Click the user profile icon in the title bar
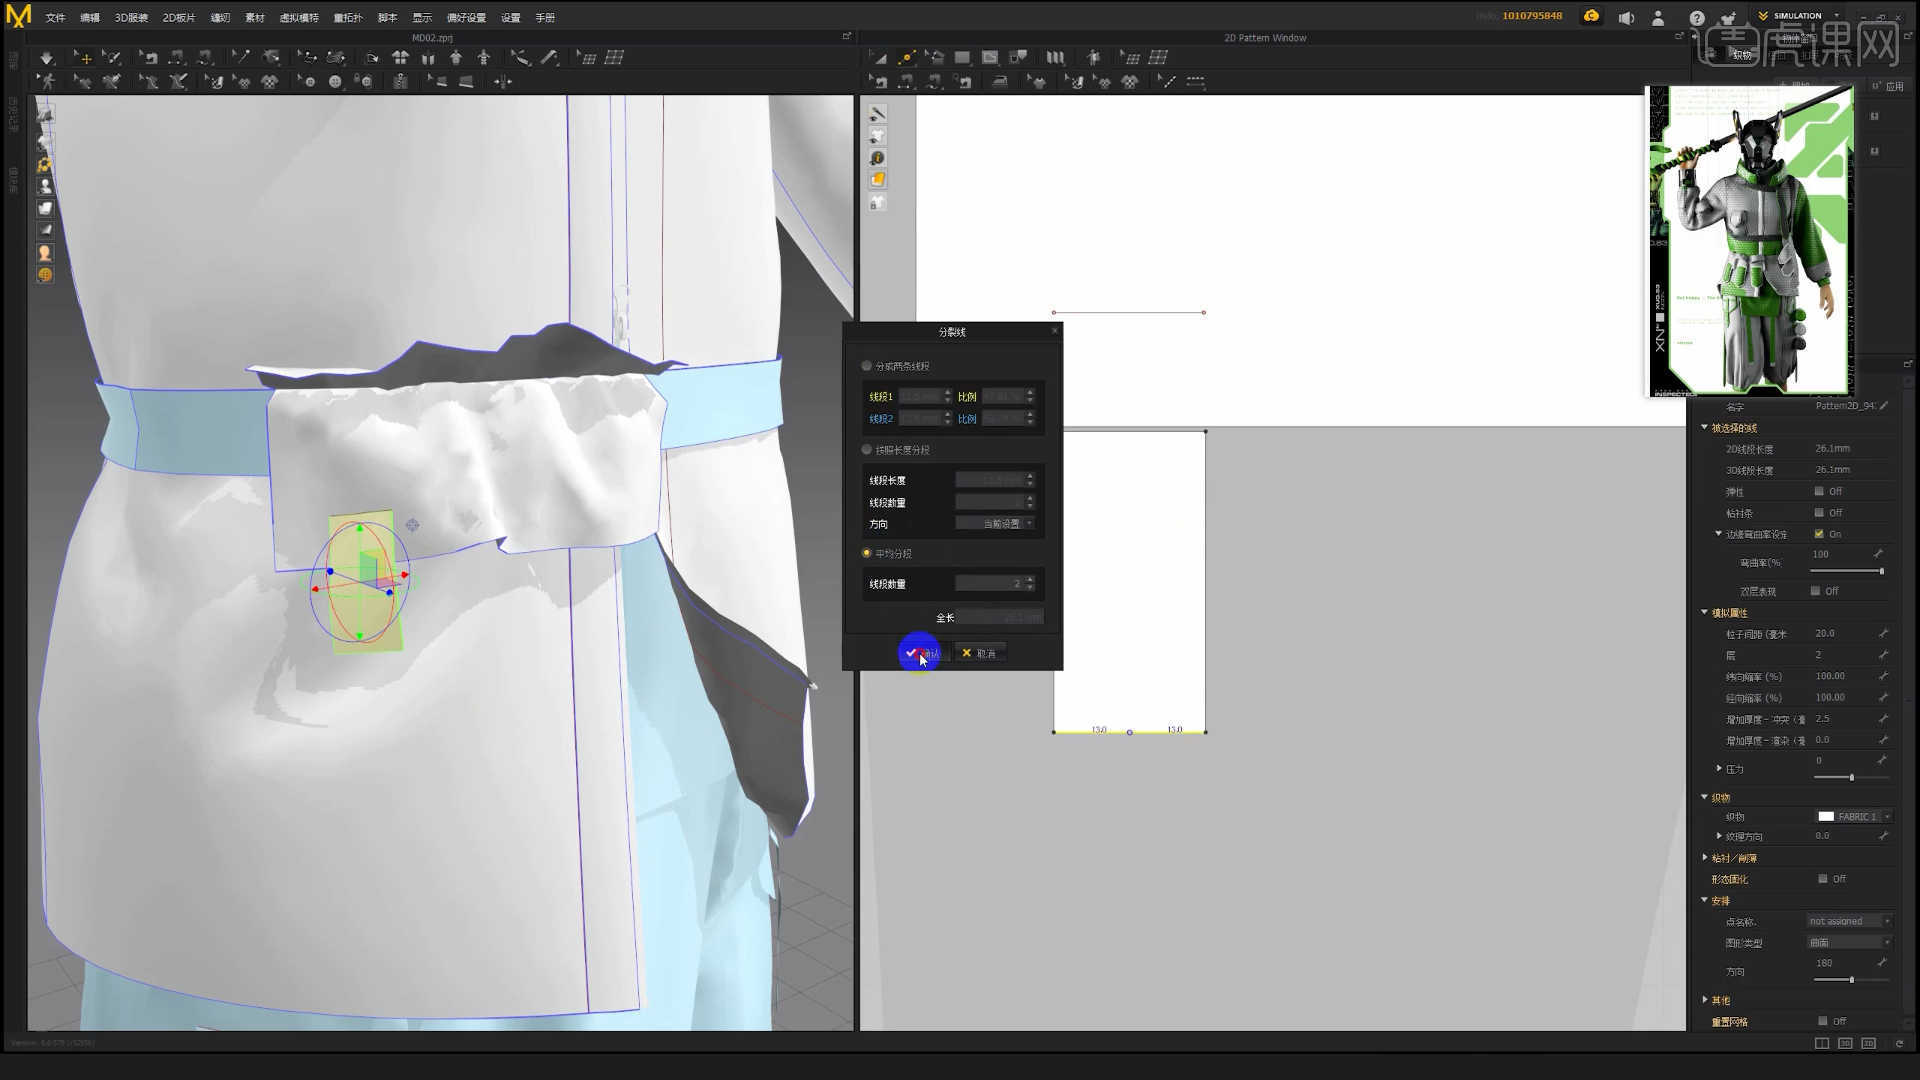The image size is (1920, 1080). coord(1658,17)
